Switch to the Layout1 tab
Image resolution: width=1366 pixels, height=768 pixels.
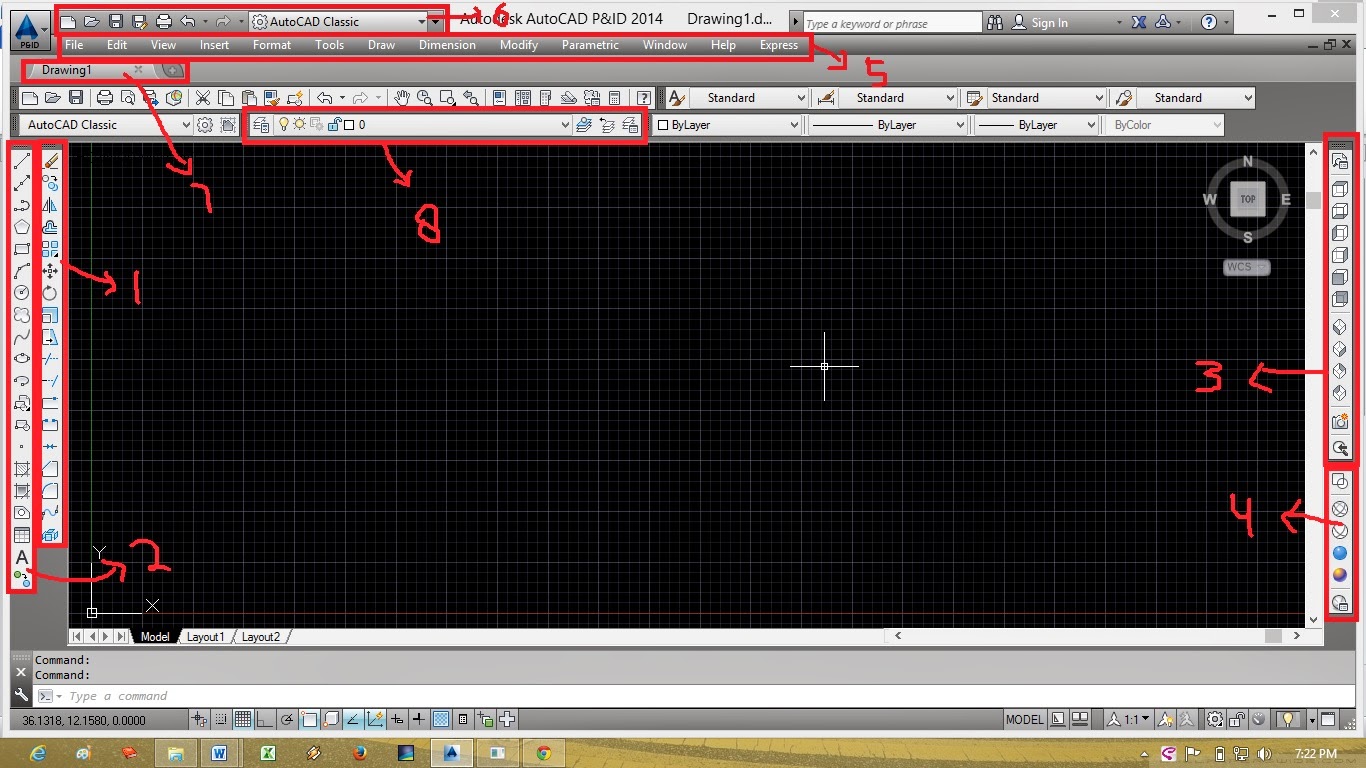tap(205, 636)
